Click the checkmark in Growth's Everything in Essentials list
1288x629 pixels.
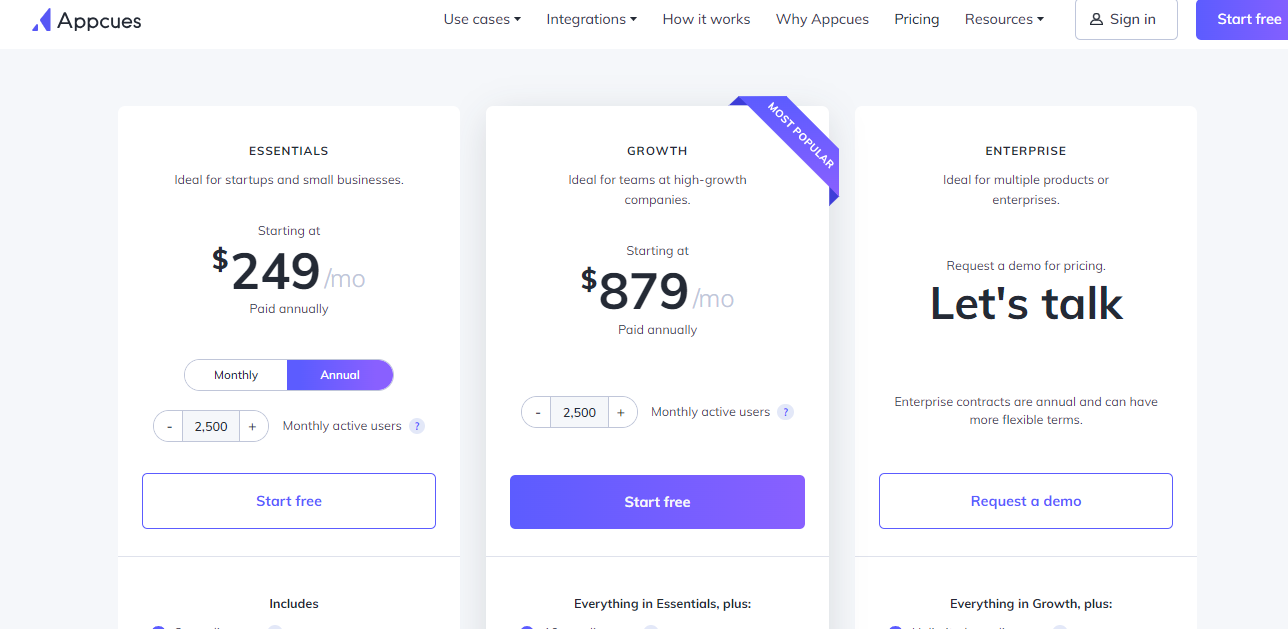(527, 627)
